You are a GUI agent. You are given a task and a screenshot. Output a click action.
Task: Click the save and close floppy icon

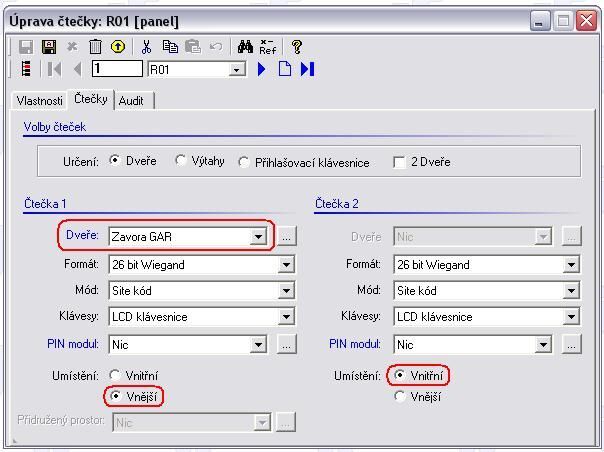48,47
